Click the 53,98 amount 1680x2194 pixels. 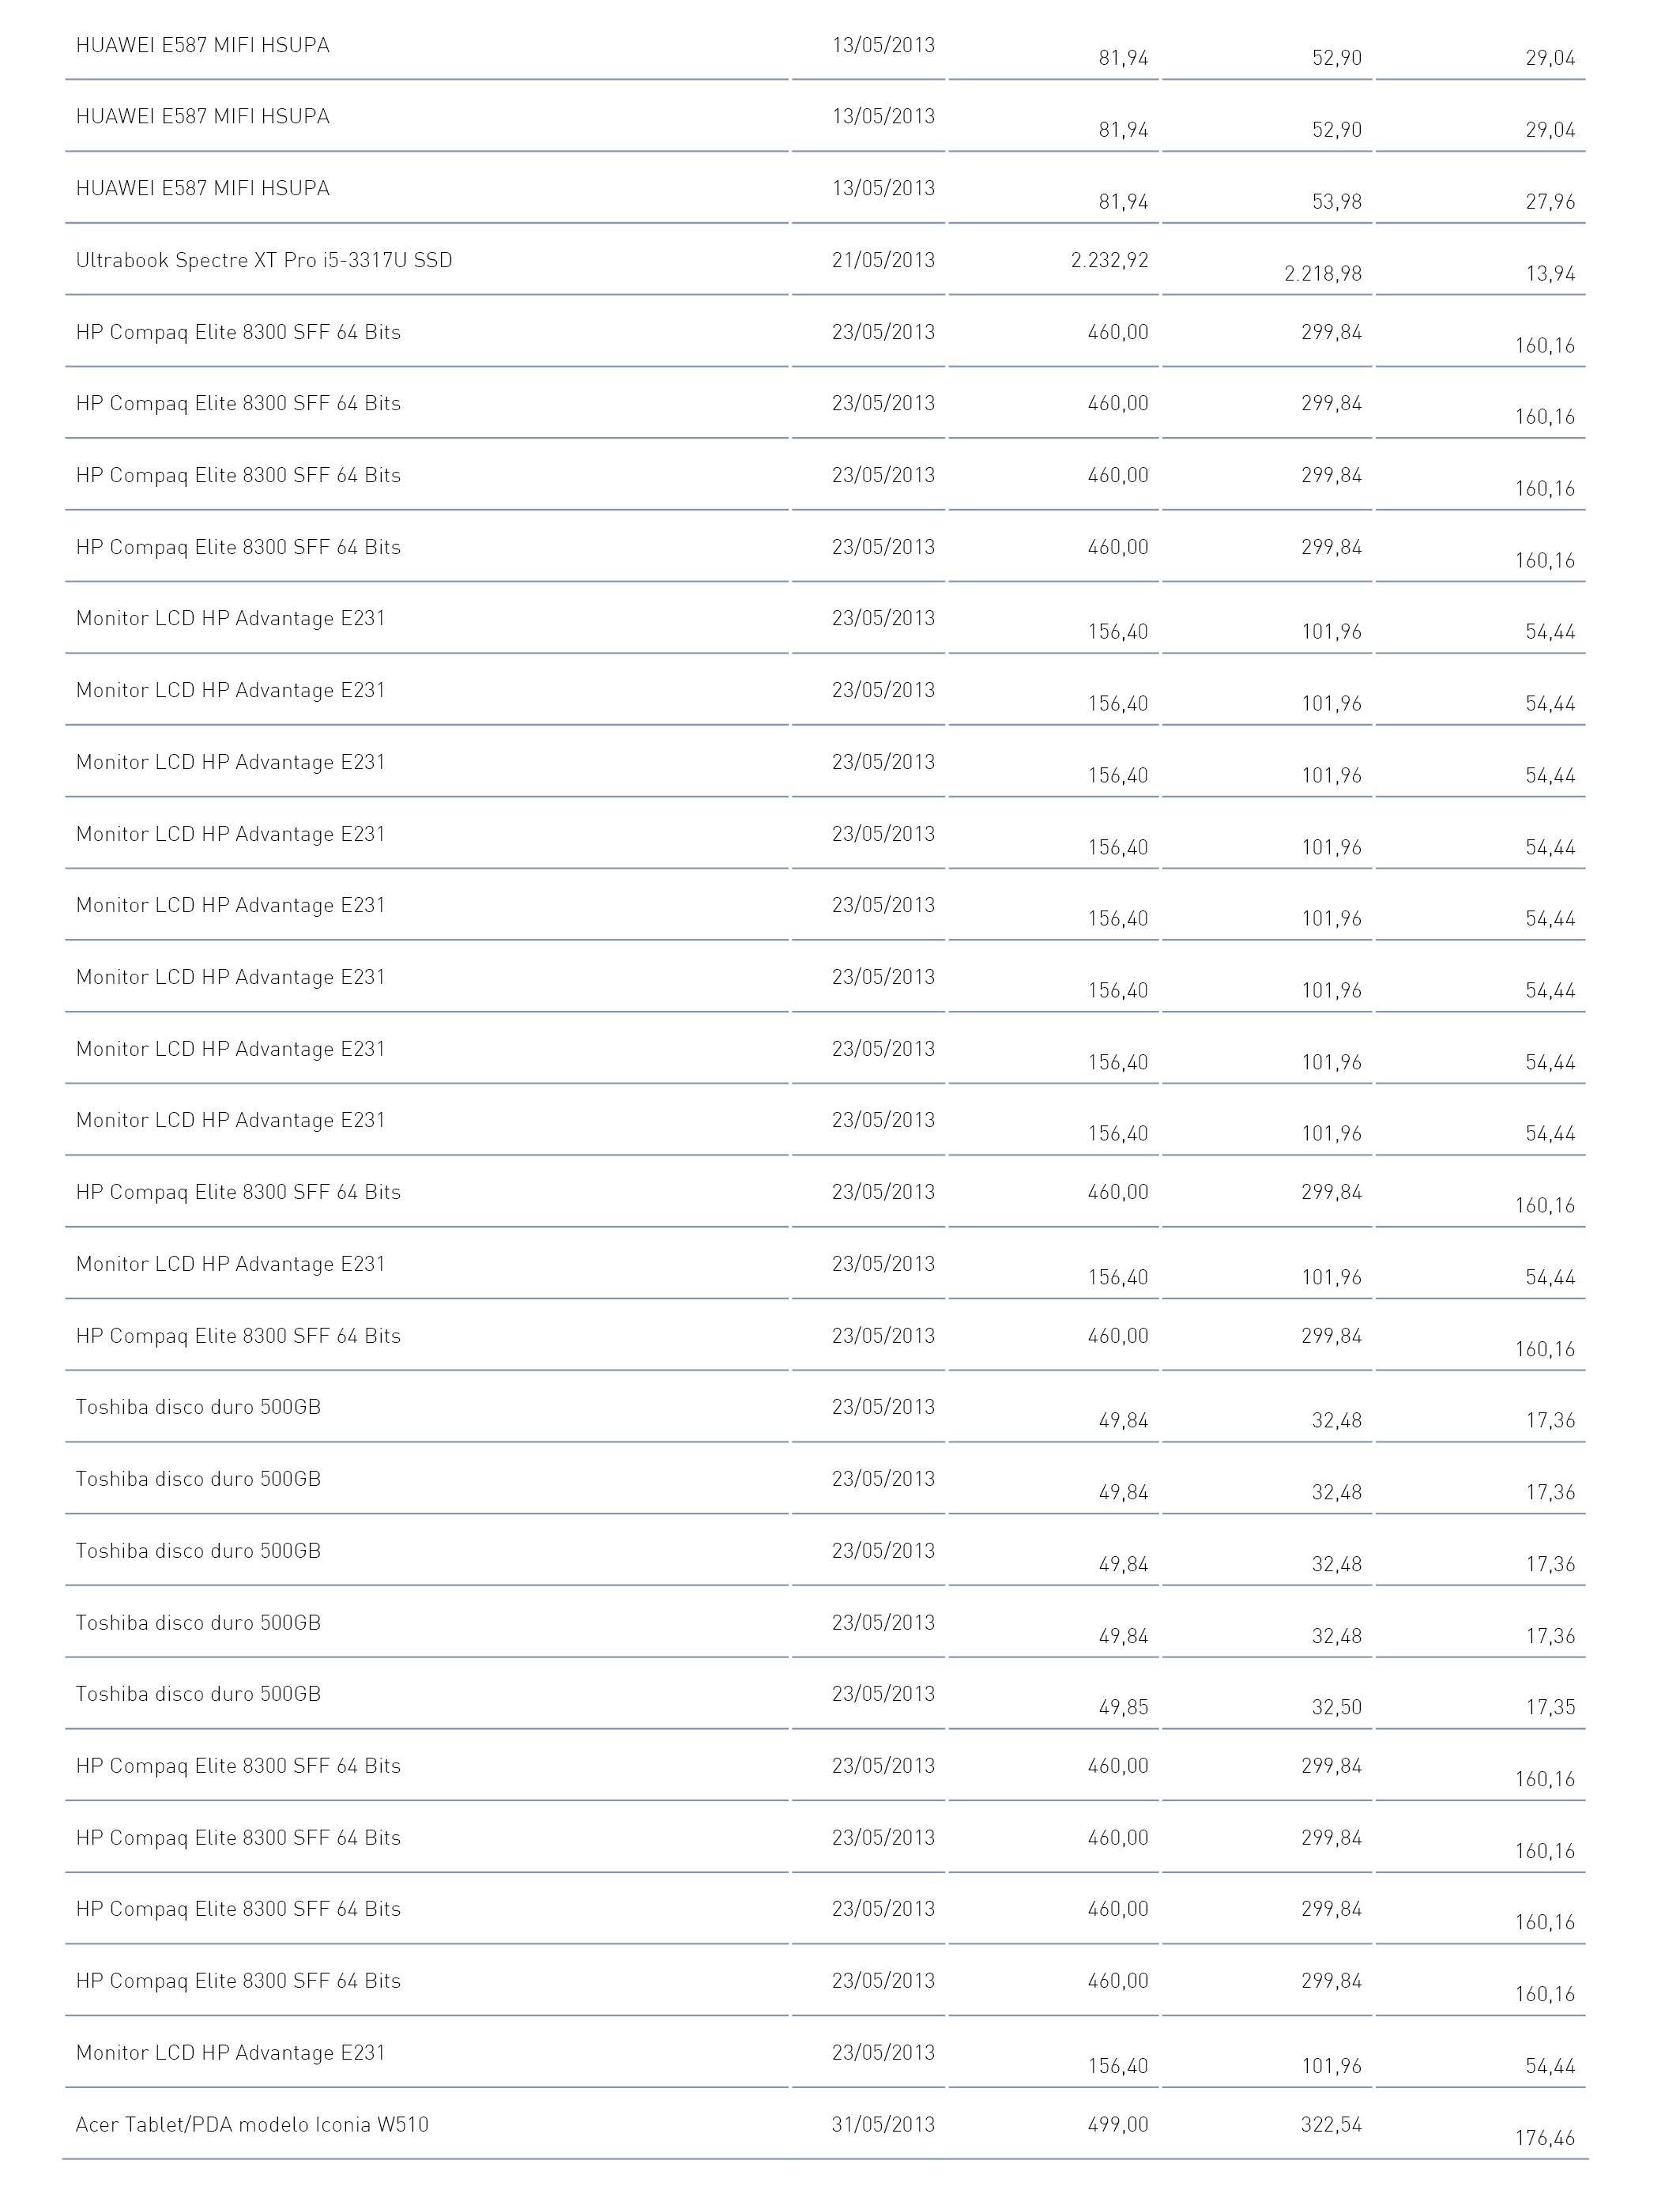[x=1337, y=202]
